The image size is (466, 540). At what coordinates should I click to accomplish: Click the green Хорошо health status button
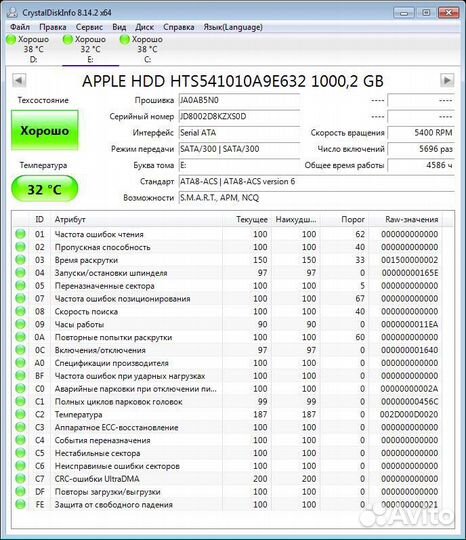(45, 131)
